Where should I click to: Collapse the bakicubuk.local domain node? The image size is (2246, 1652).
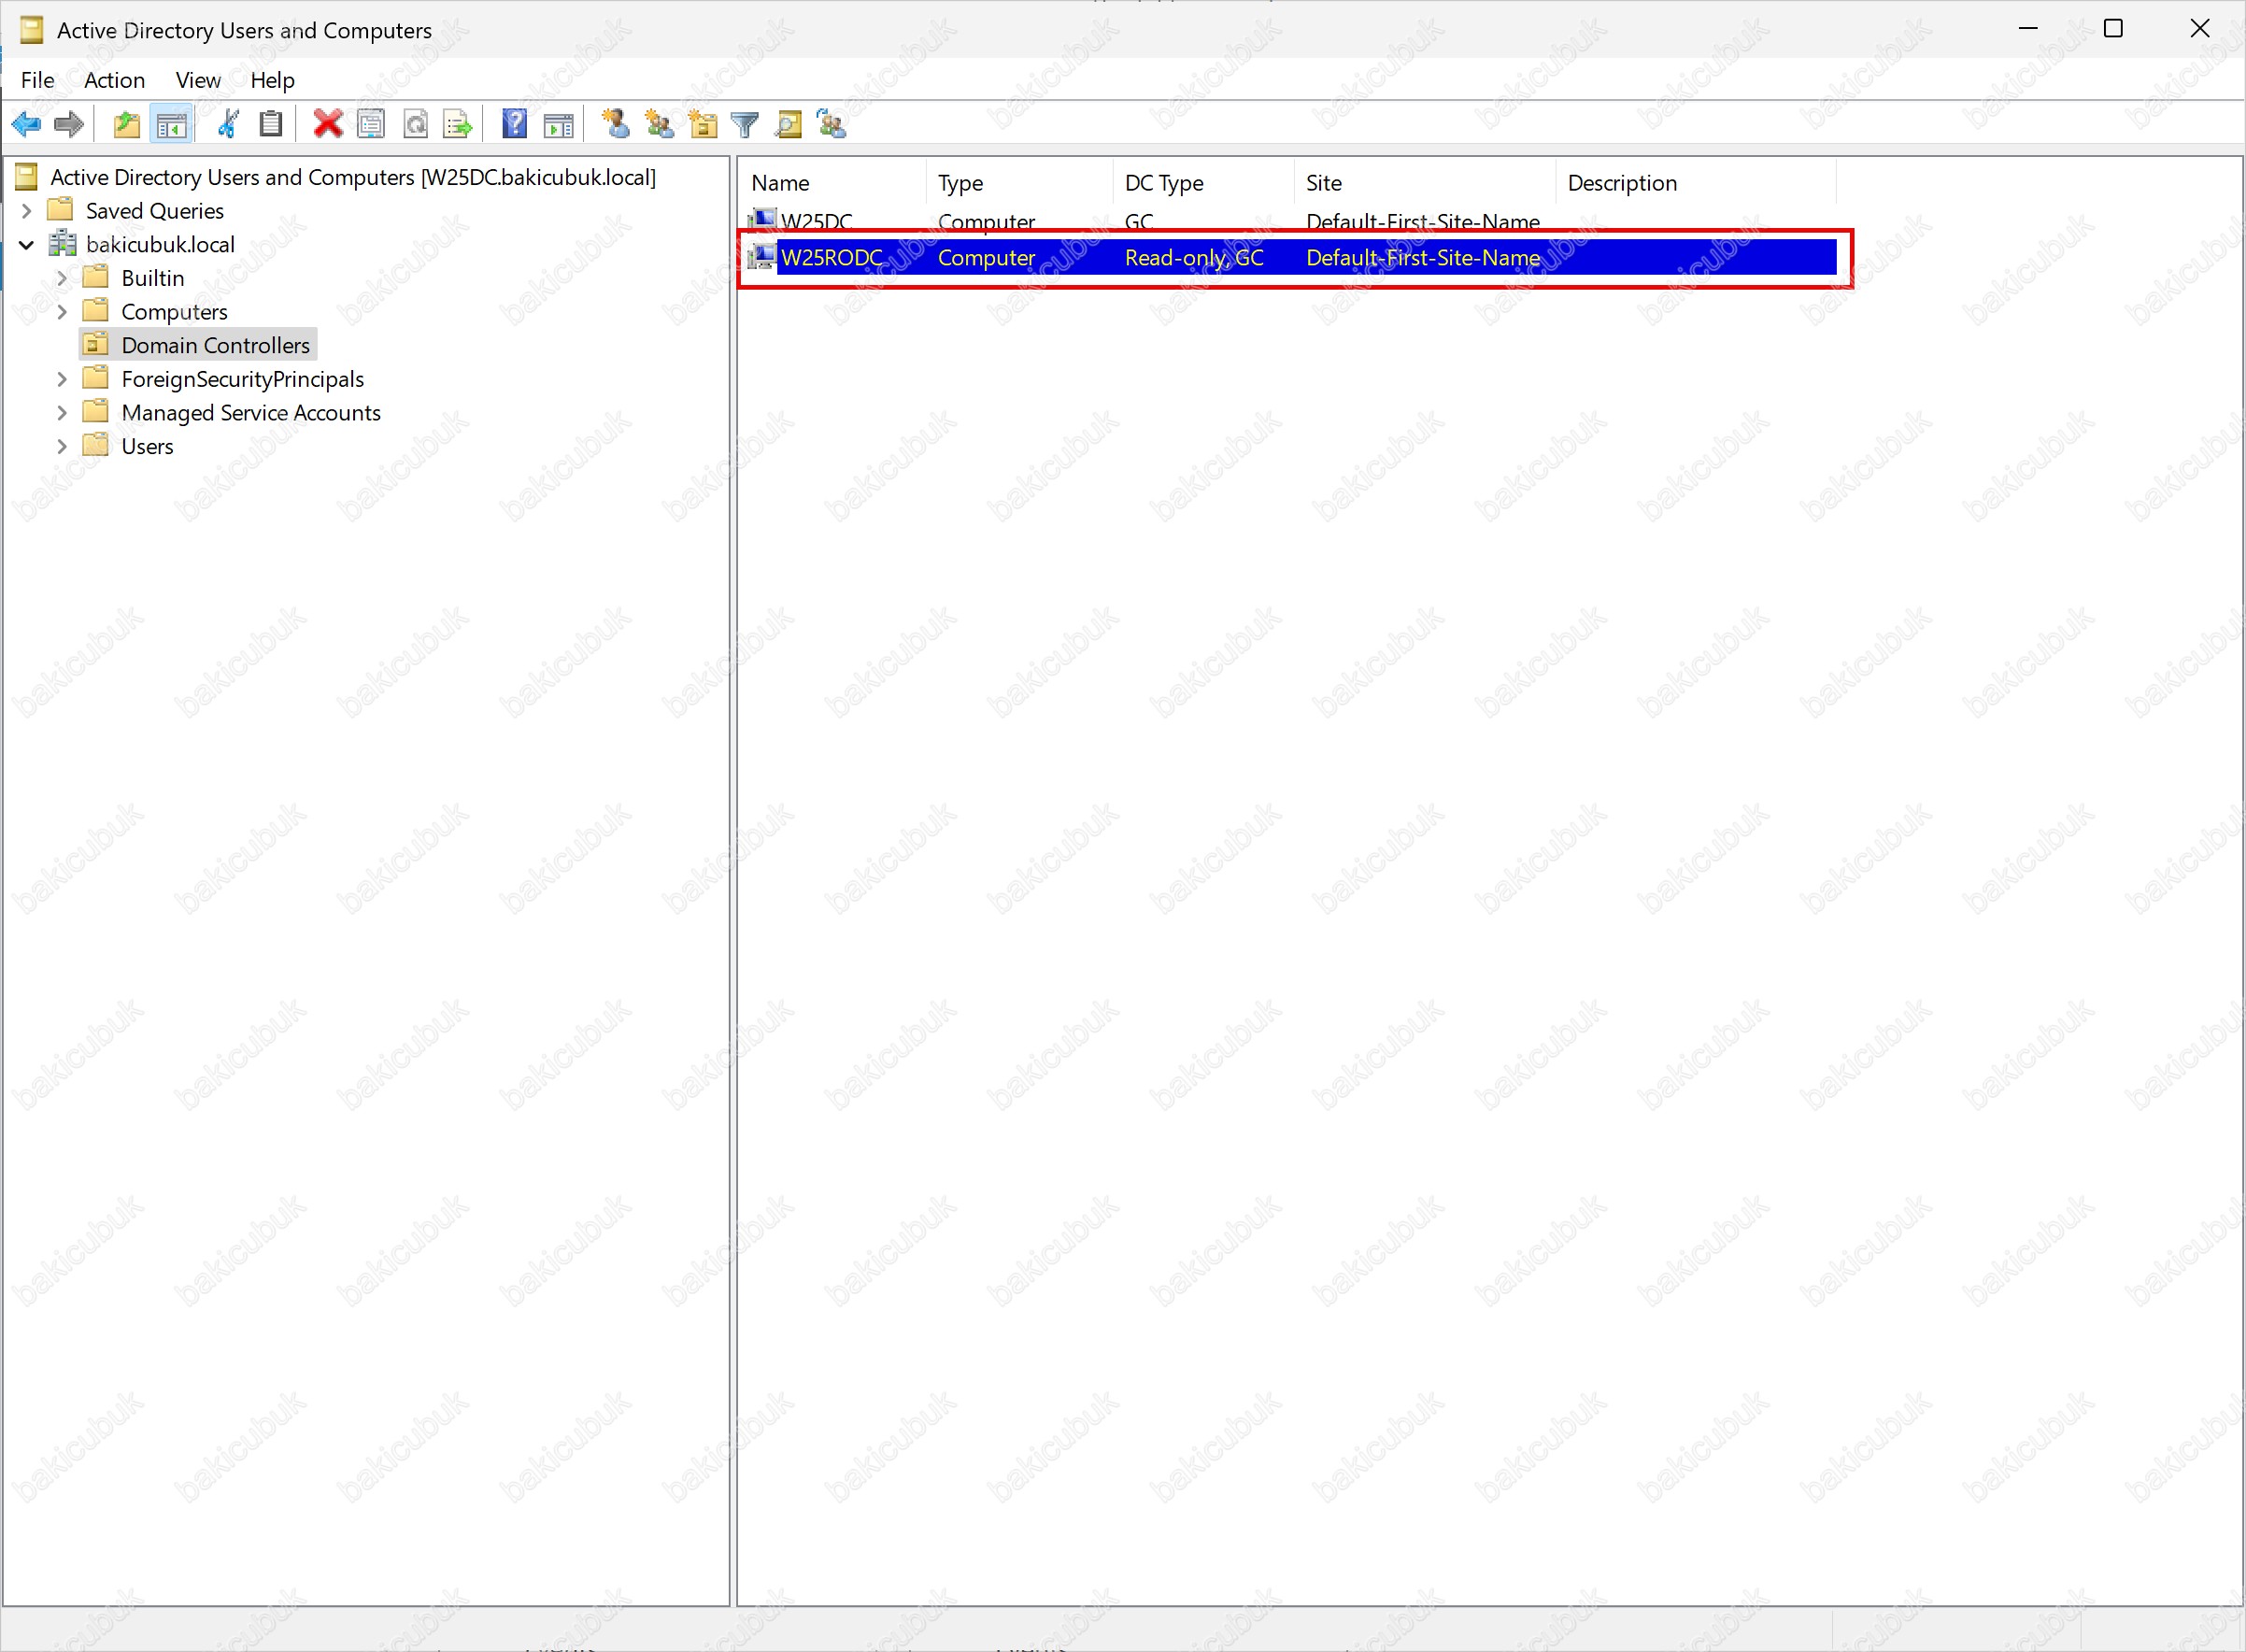(x=27, y=245)
